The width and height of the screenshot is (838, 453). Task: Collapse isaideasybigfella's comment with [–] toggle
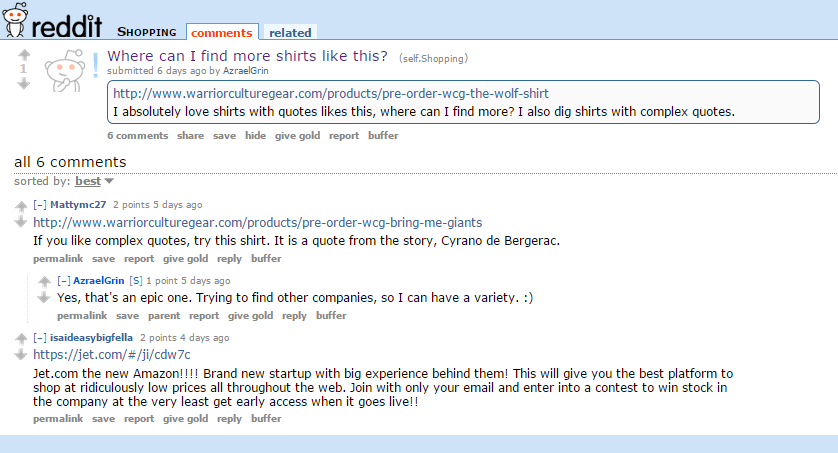tap(39, 338)
